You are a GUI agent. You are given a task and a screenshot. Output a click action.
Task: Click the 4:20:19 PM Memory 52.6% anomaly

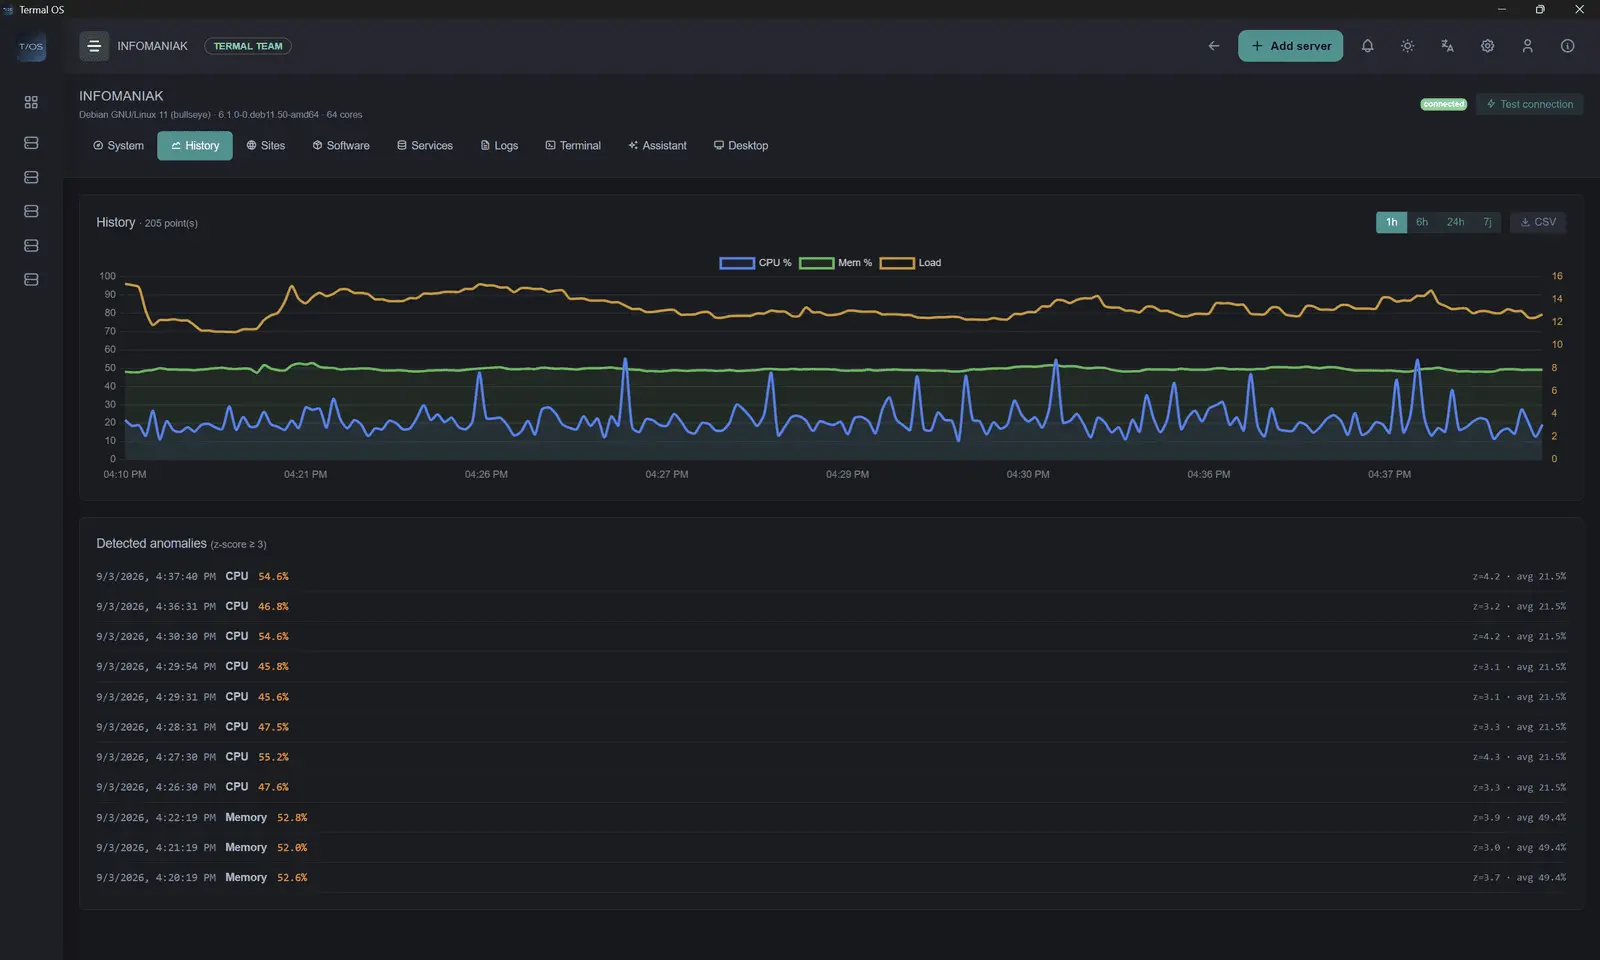831,878
